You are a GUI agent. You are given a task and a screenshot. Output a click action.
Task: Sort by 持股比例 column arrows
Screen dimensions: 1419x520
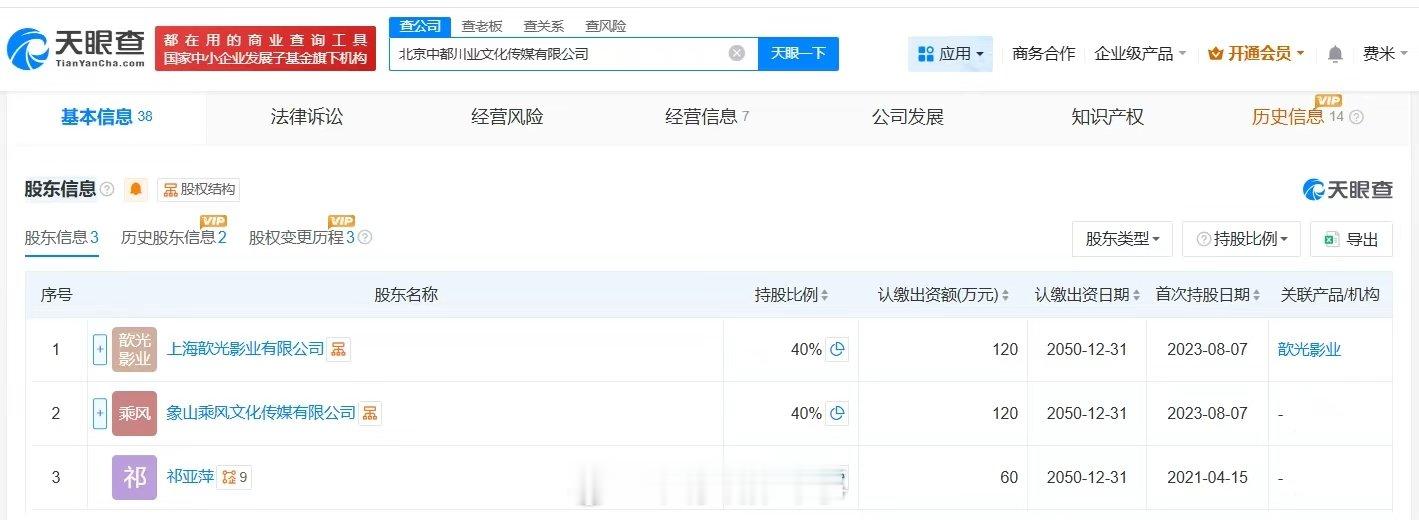[824, 295]
